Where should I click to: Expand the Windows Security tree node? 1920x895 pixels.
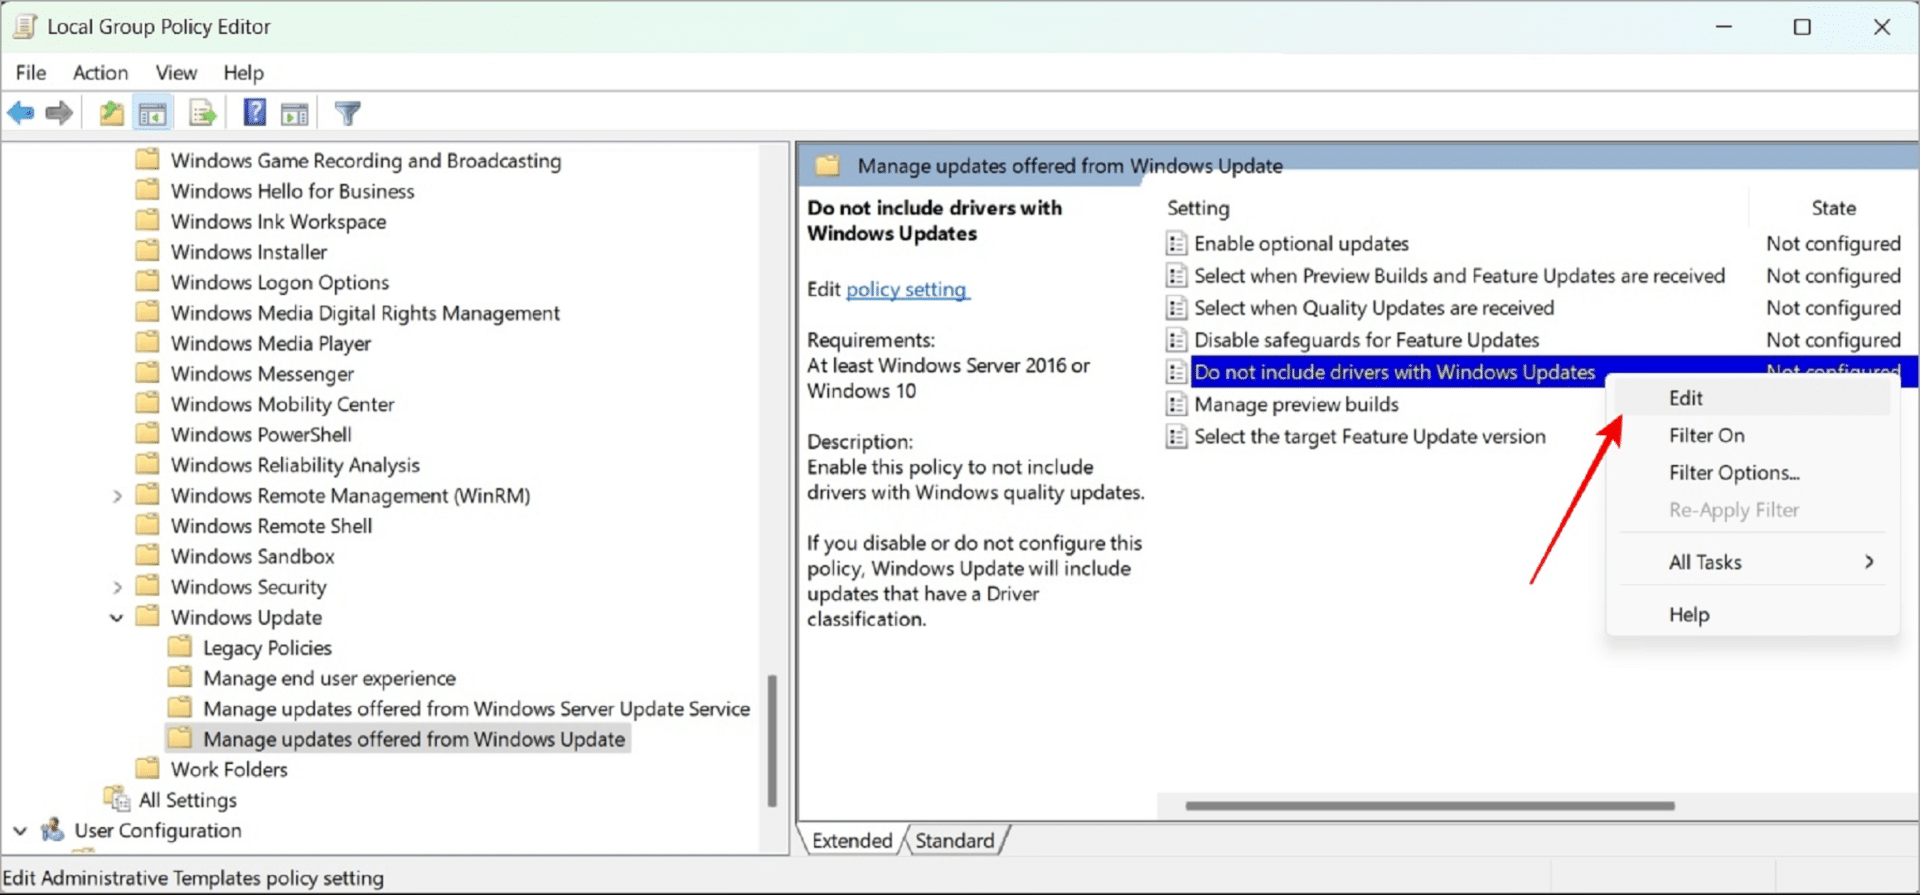(x=117, y=587)
